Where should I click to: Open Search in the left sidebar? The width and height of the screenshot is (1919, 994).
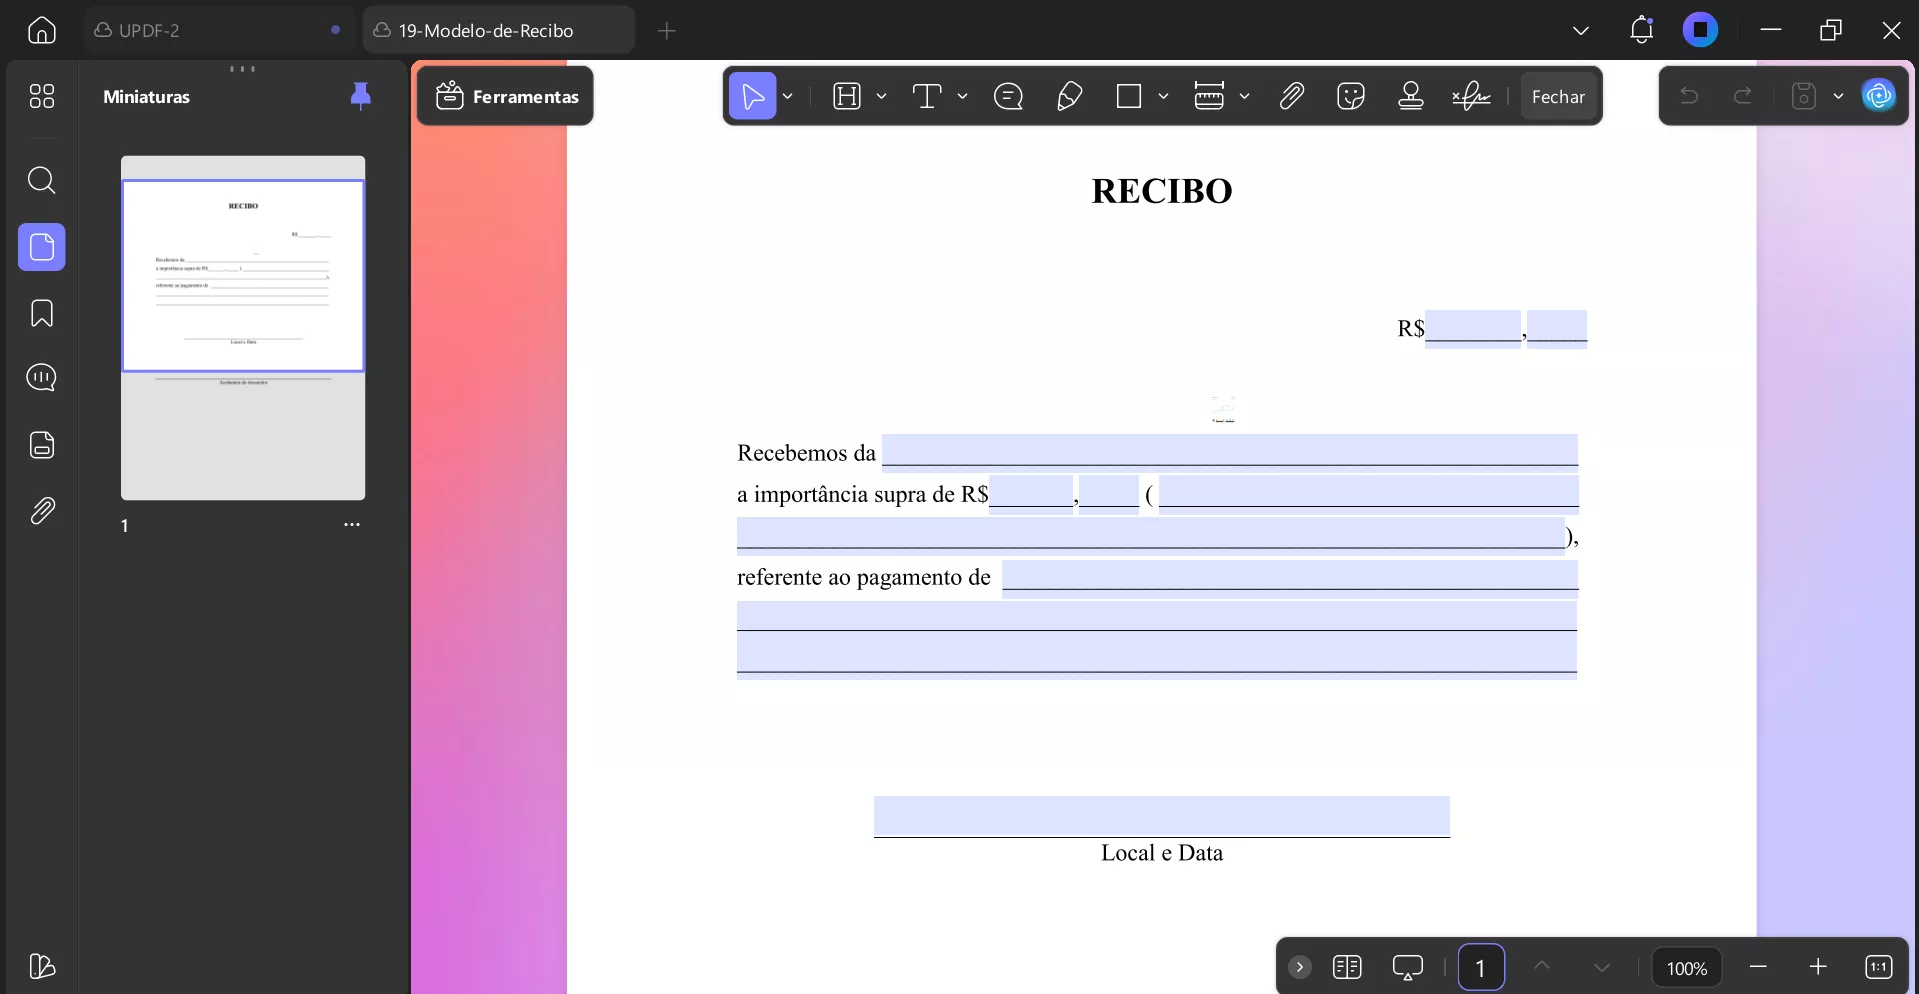click(41, 181)
